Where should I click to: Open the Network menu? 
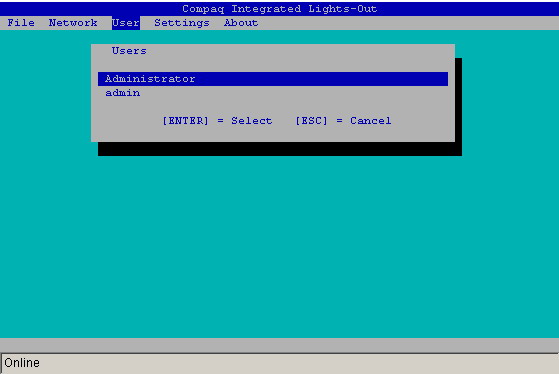(x=73, y=23)
